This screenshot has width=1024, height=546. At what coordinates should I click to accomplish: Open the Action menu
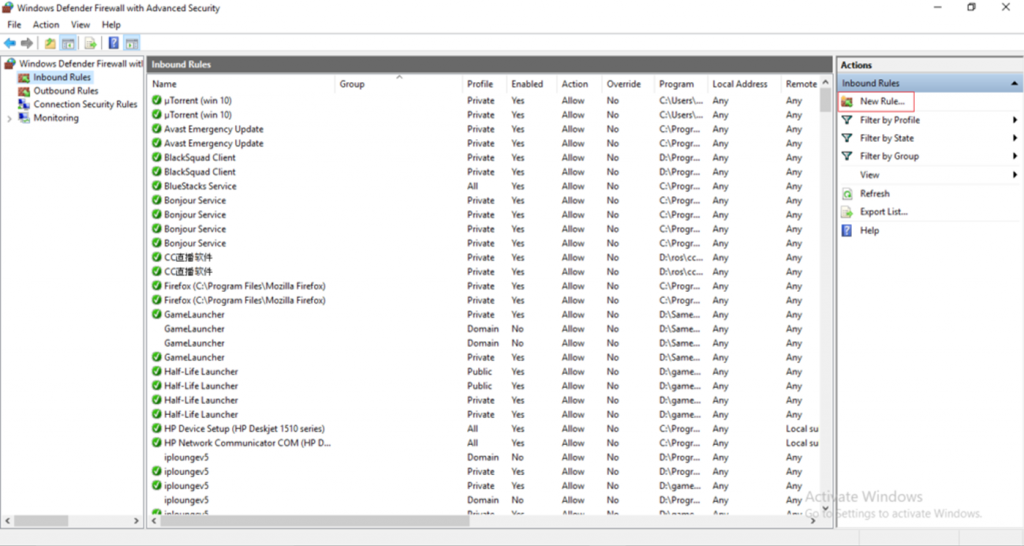coord(46,25)
